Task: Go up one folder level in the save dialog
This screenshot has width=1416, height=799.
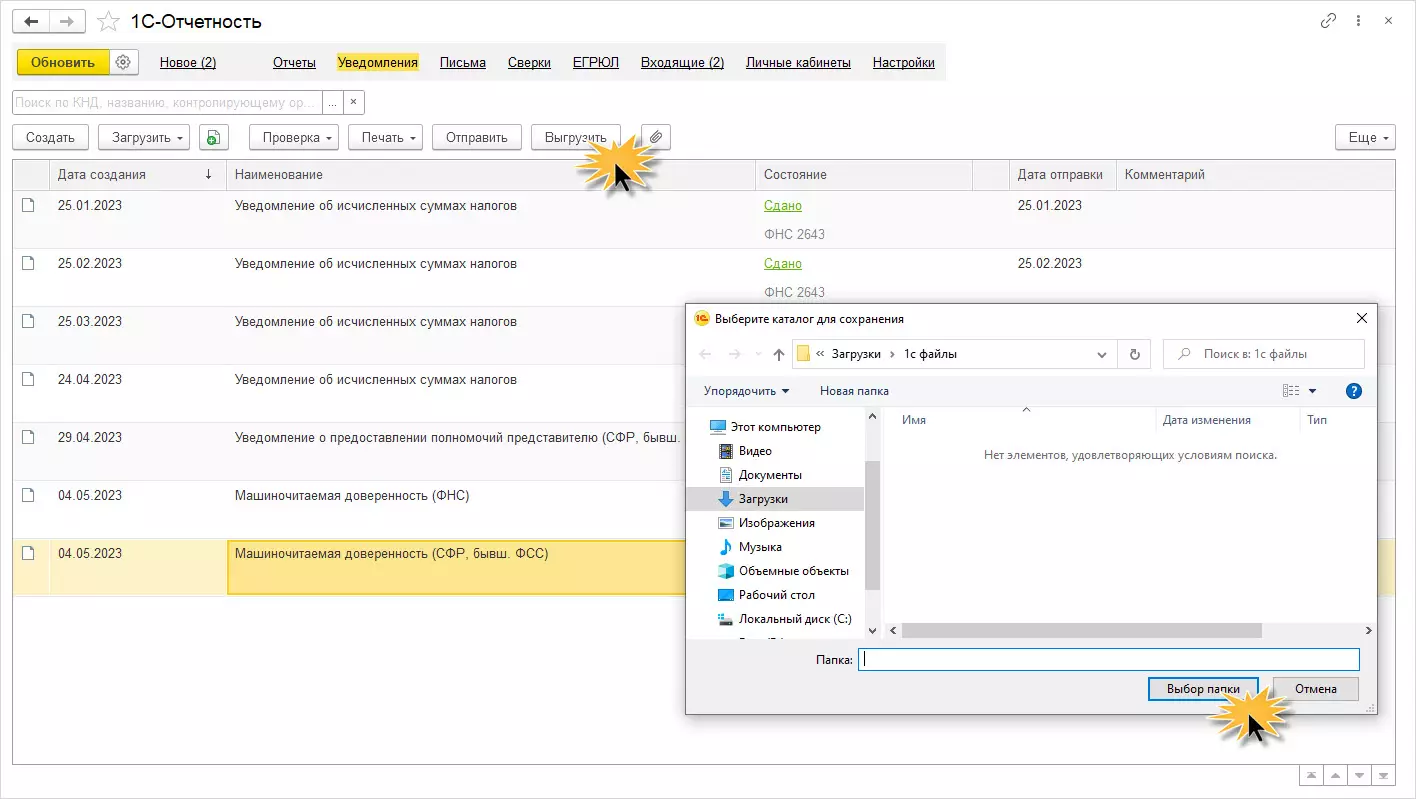Action: (x=779, y=354)
